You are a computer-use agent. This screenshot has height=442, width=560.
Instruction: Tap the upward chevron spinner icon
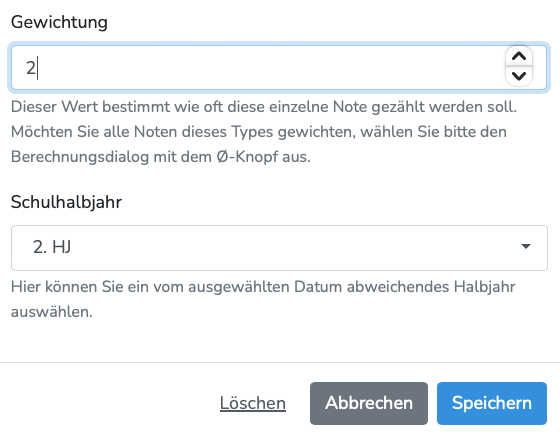[519, 56]
